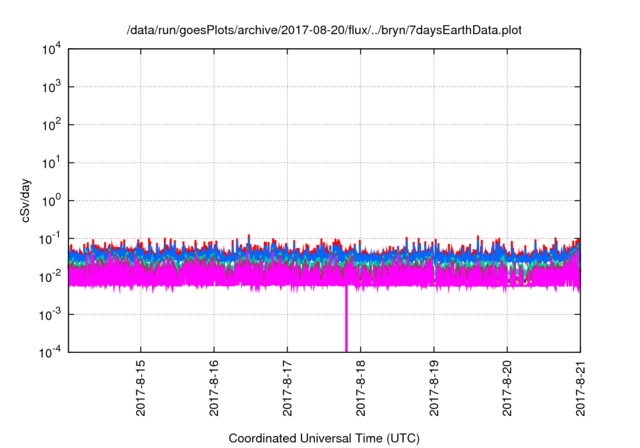The image size is (640, 448).
Task: Click the 10^3 y-axis tick label
Action: (51, 86)
